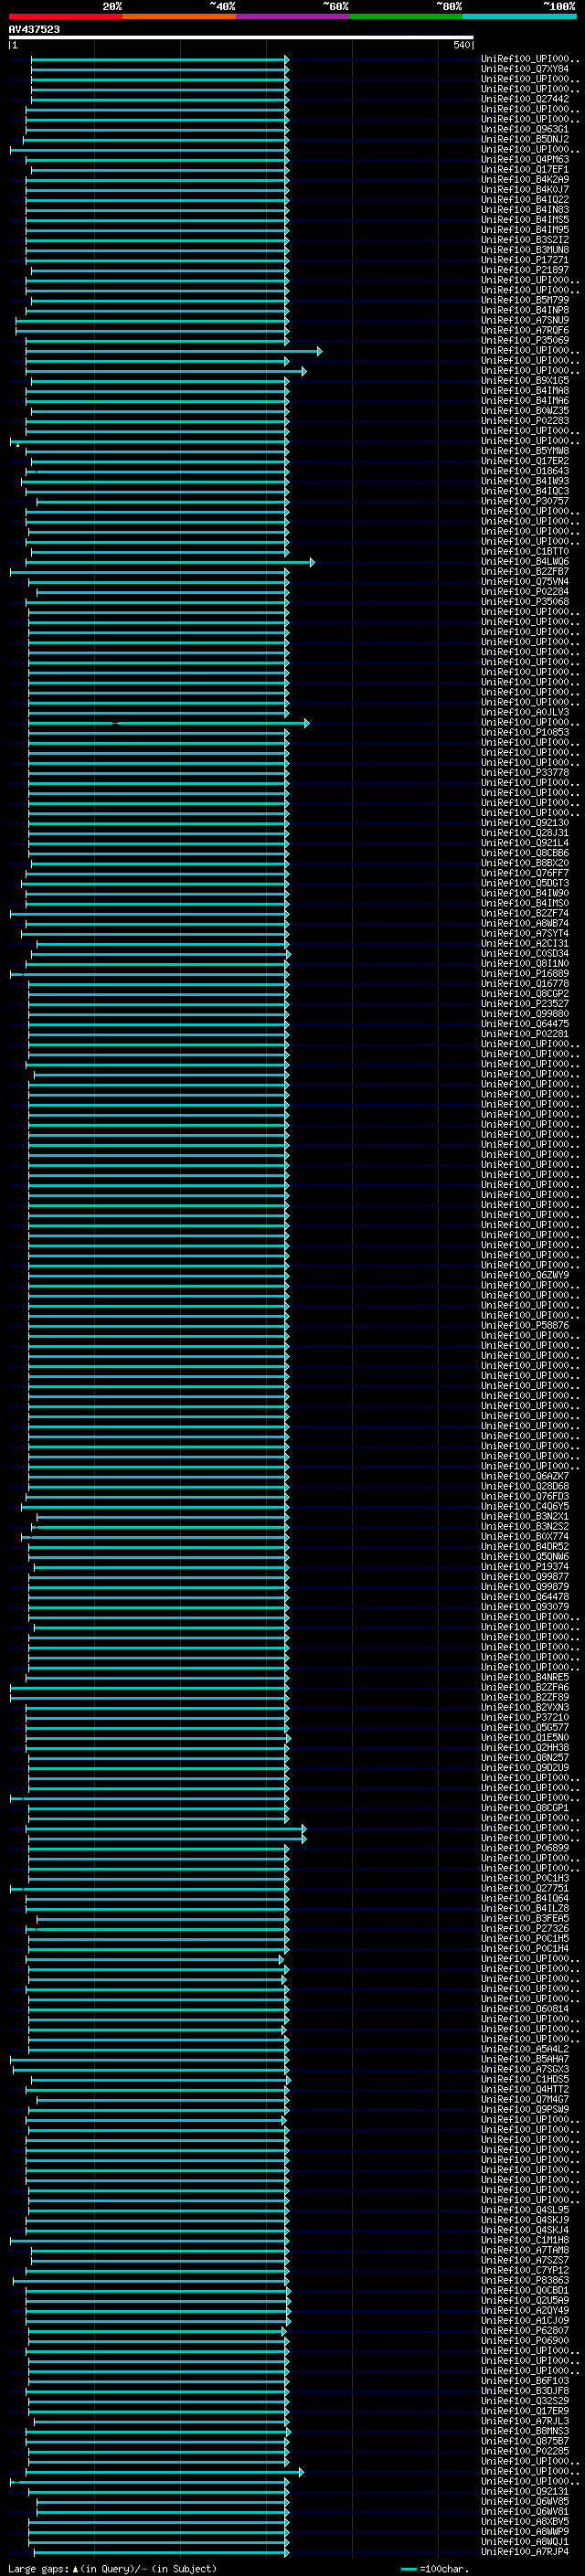
Task: Click the UniRef100_P06899 row label
Action: click(525, 1848)
